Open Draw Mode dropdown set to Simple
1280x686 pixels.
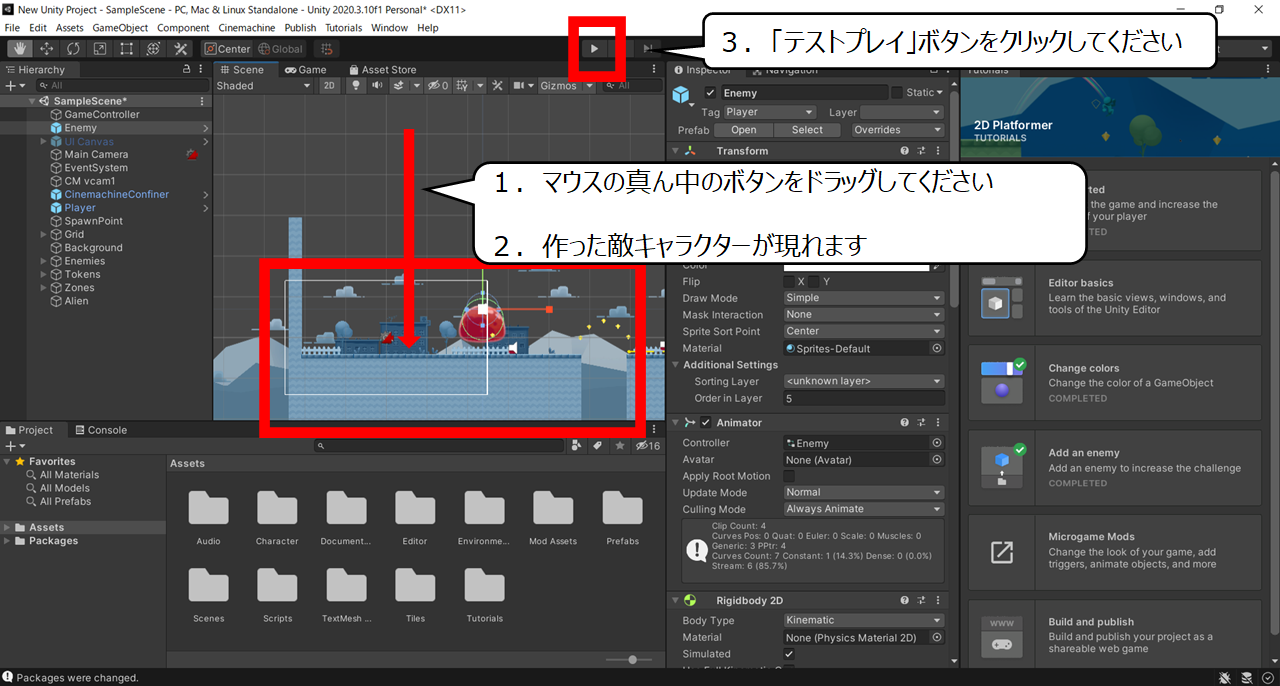tap(863, 298)
